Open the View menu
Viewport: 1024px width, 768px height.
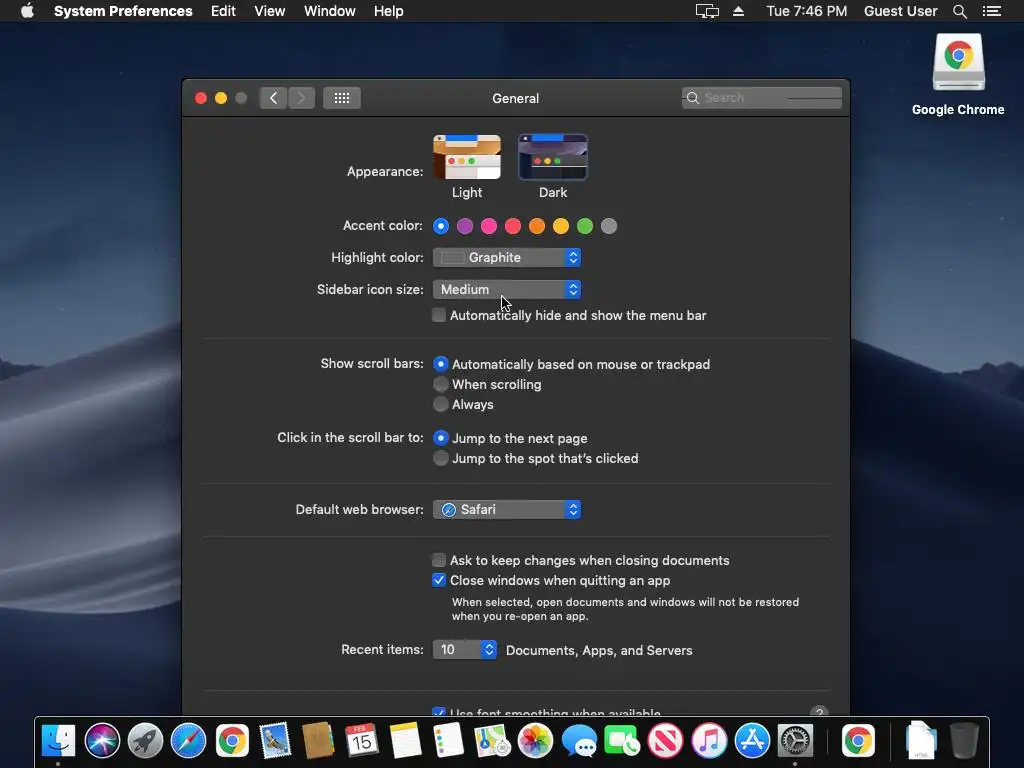click(269, 11)
